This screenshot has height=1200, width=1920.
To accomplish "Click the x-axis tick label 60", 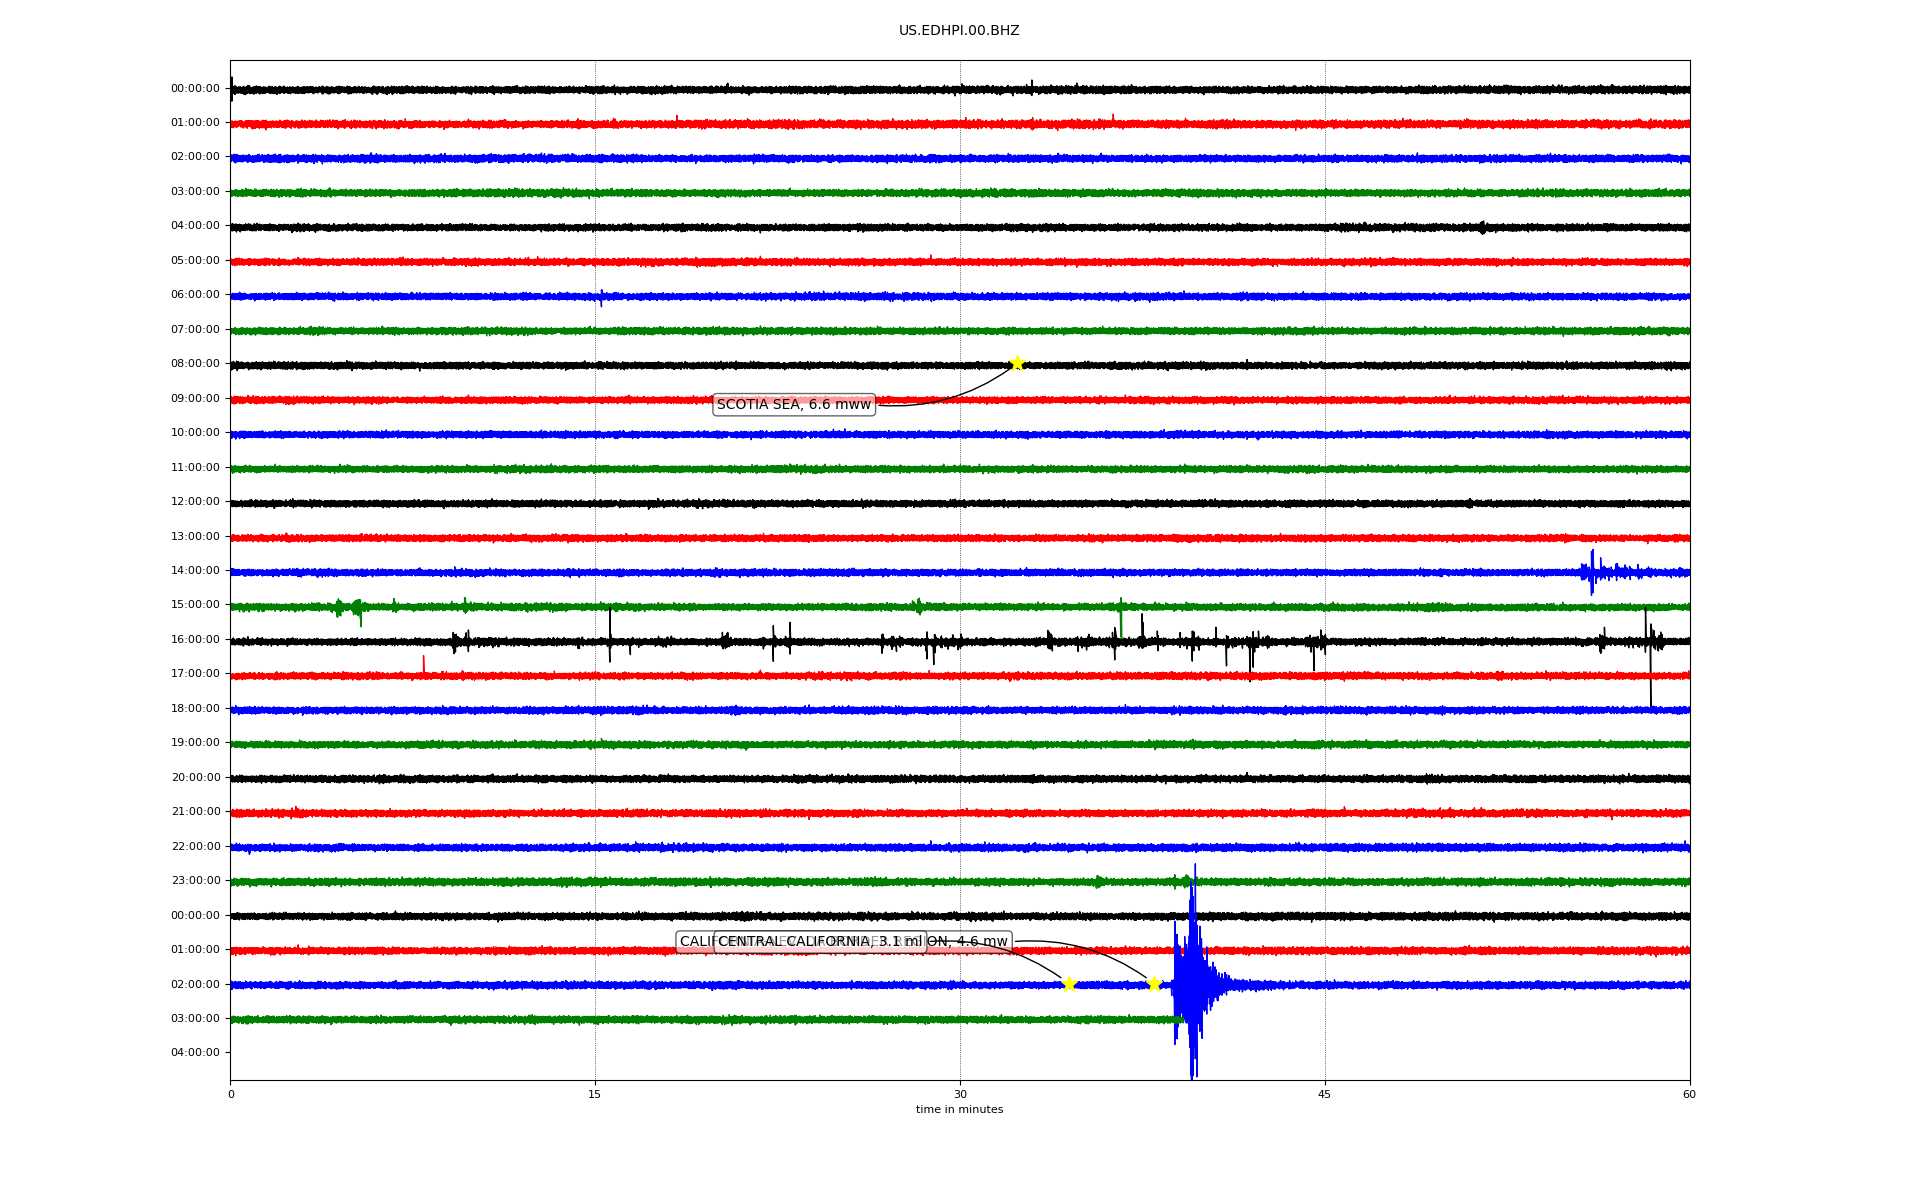I will click(x=1689, y=1095).
